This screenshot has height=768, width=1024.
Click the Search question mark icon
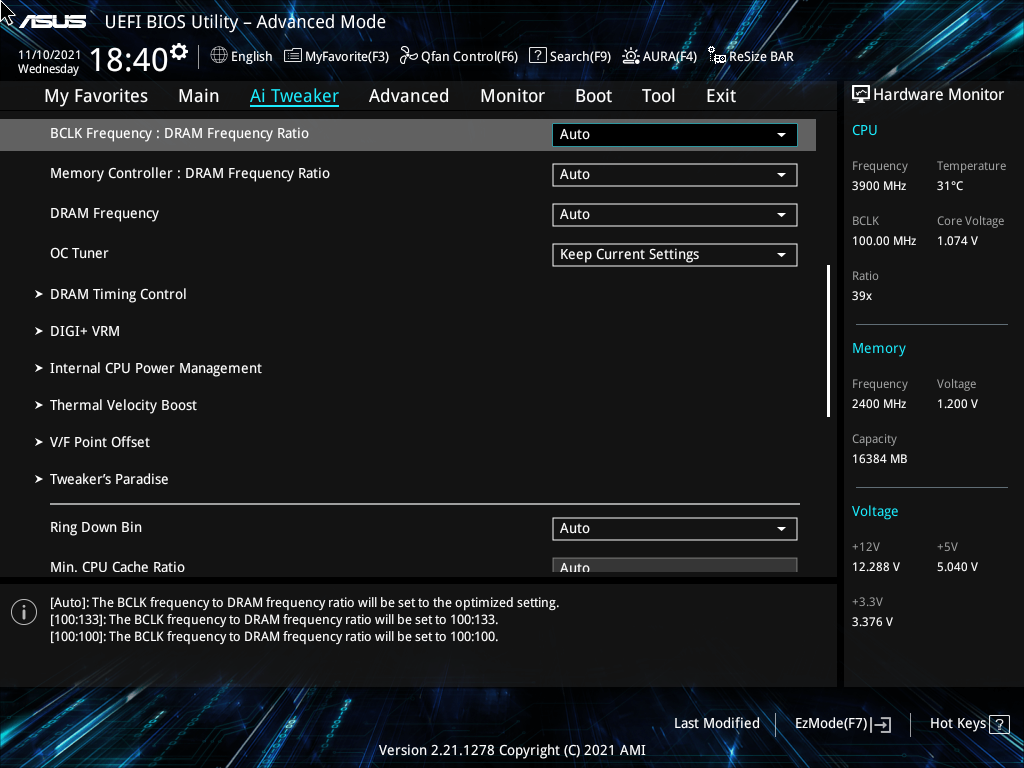(537, 56)
